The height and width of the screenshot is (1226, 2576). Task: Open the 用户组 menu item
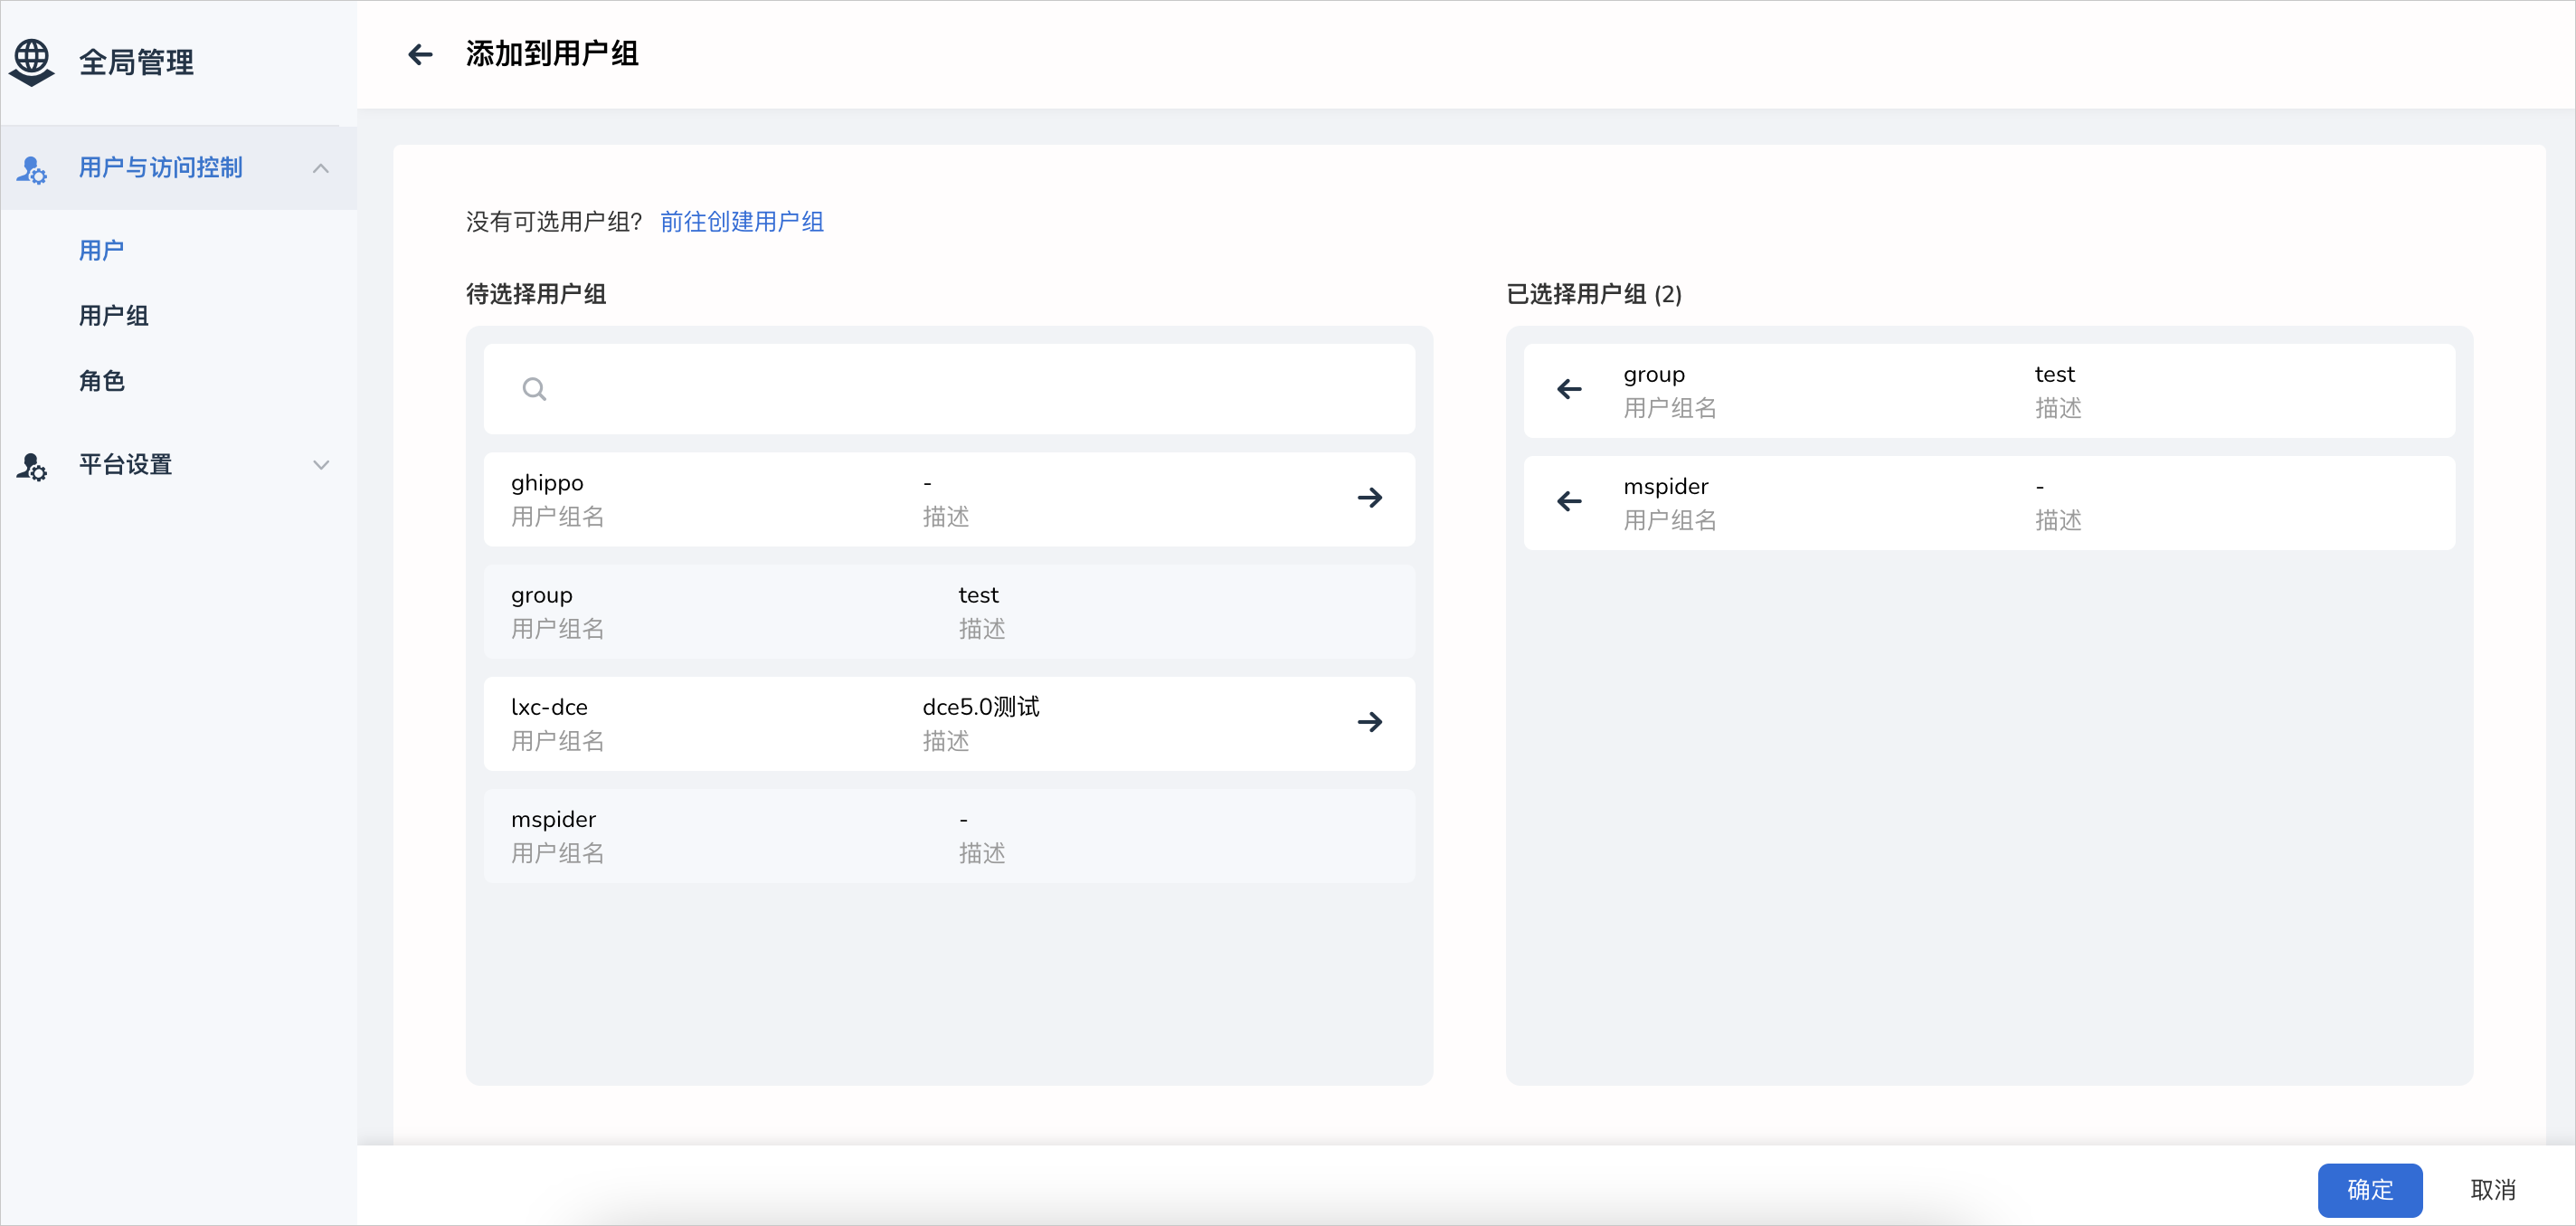click(113, 316)
